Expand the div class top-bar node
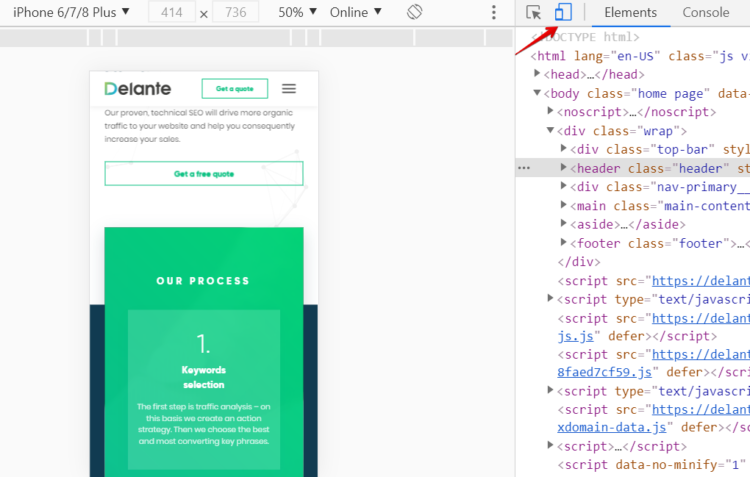 click(563, 148)
